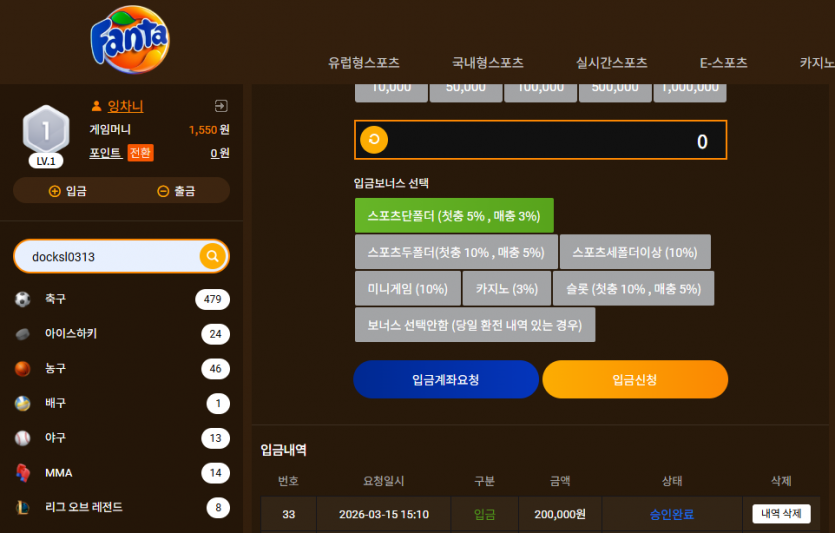Open the 유럽형스포츠 menu
Viewport: 835px width, 533px height.
(x=364, y=63)
